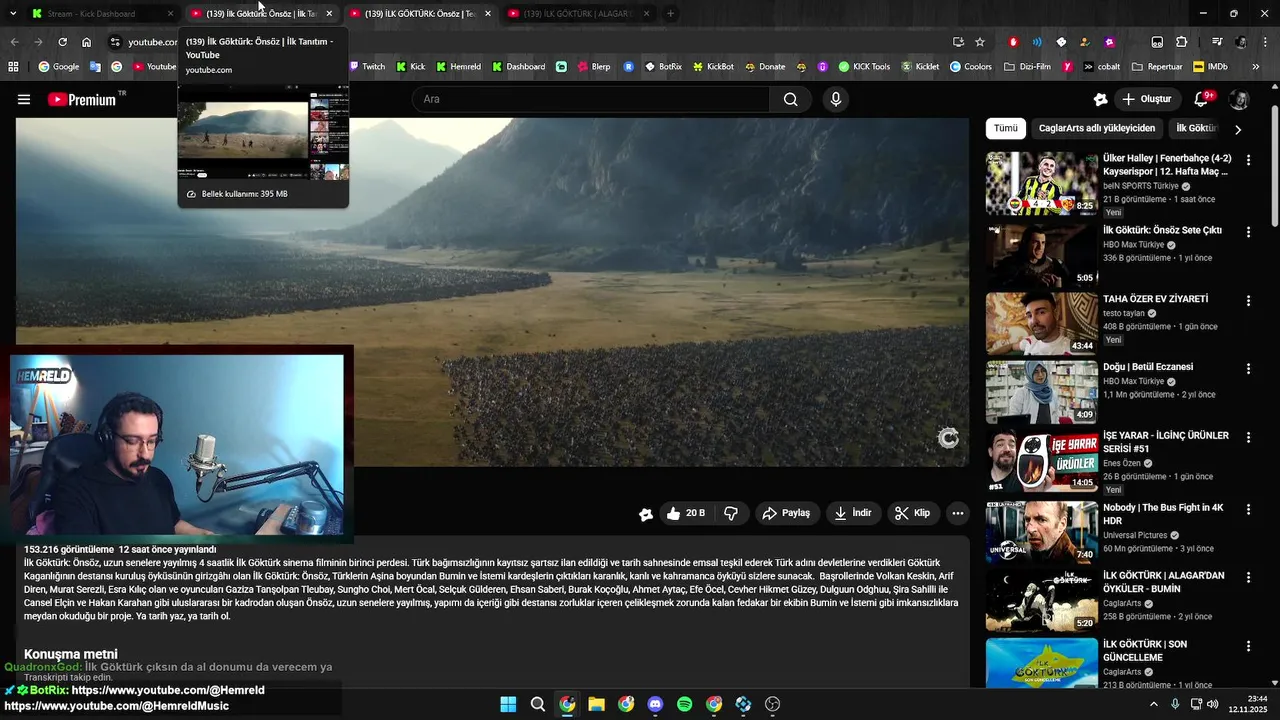Viewport: 1280px width, 720px height.
Task: Open Windows Start menu
Action: click(508, 704)
